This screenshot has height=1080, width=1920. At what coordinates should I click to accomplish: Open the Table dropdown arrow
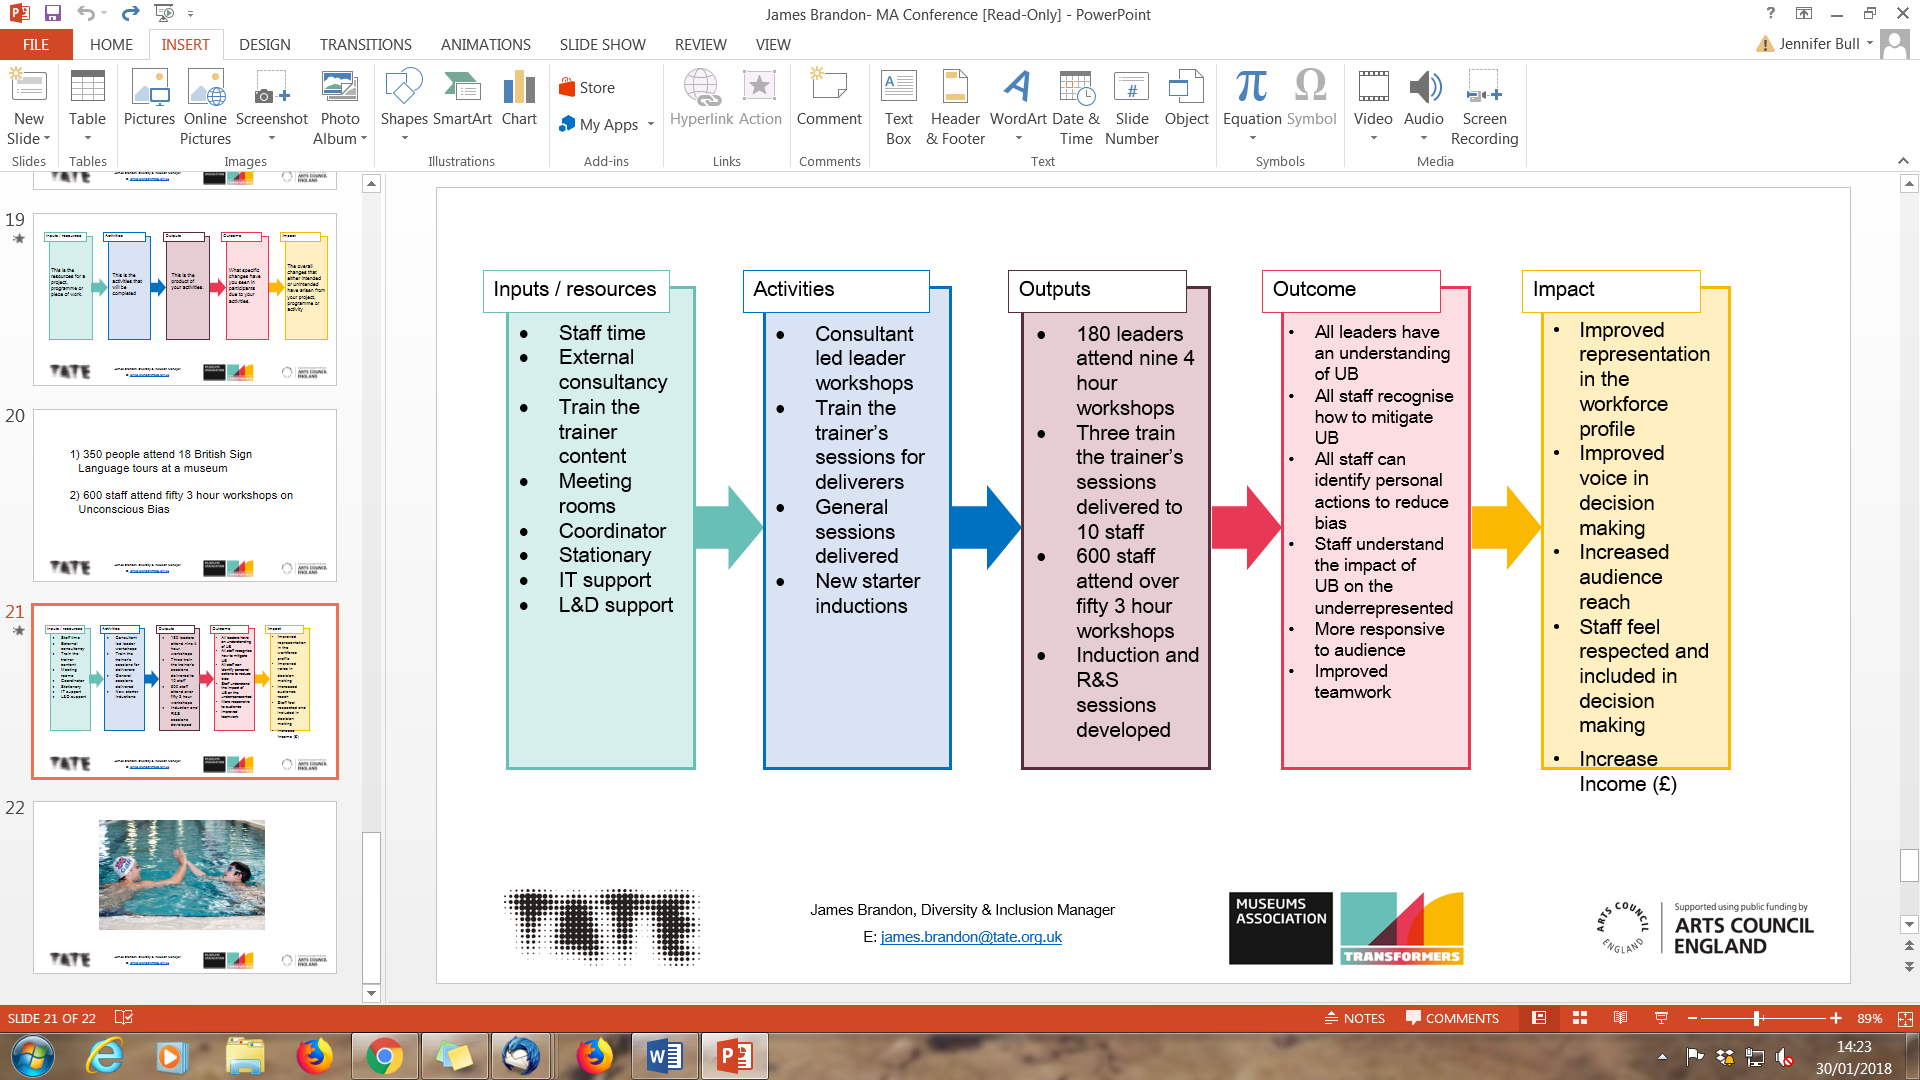(x=87, y=139)
